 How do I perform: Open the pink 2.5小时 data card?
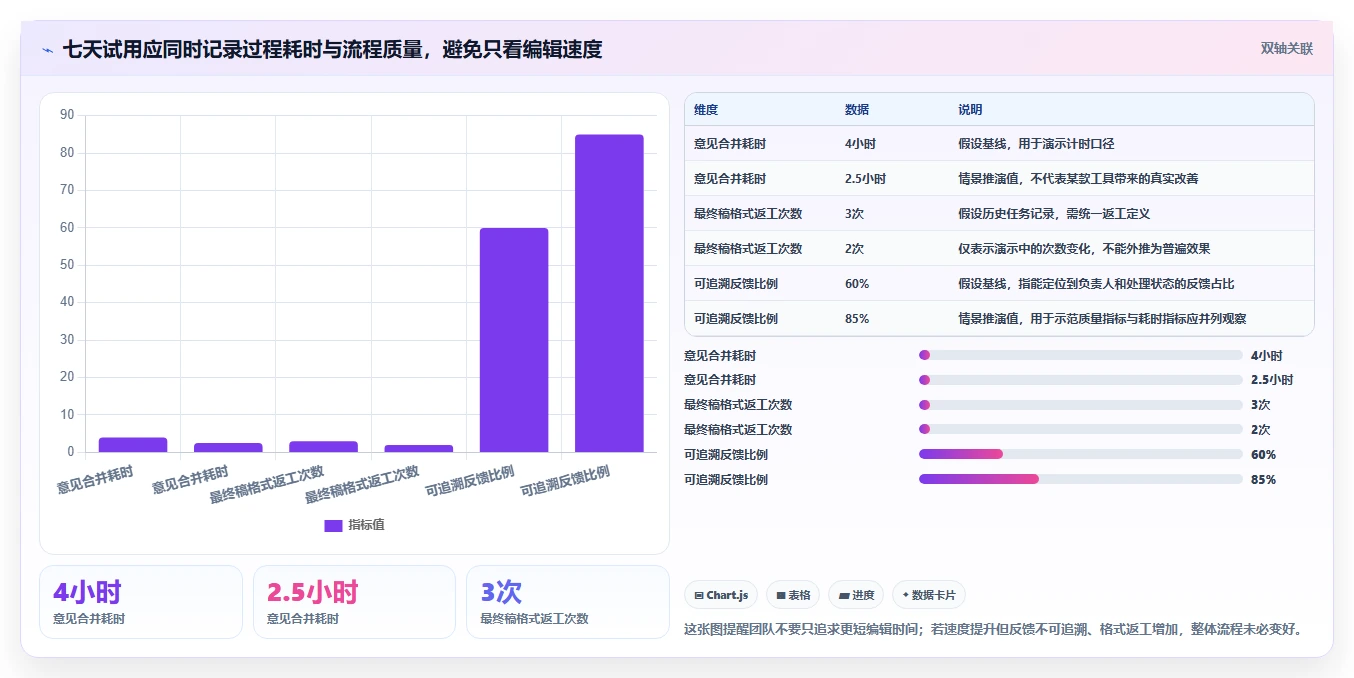click(354, 602)
